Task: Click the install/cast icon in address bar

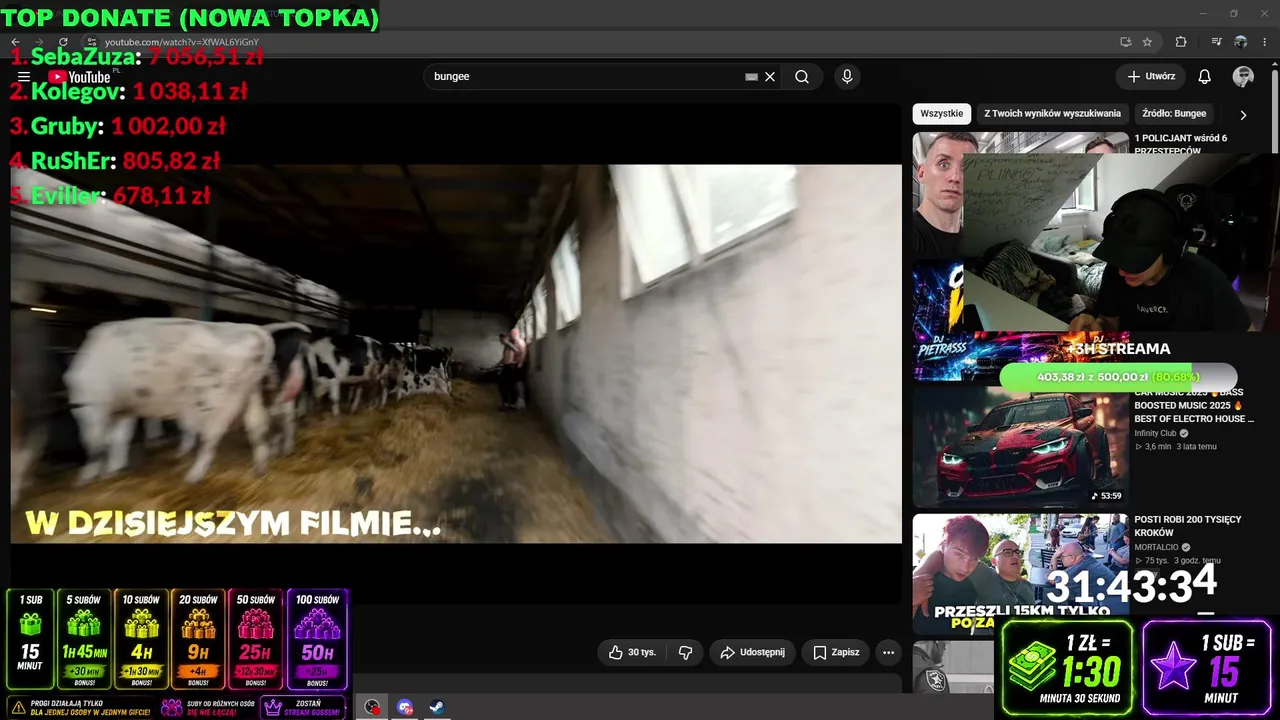Action: pyautogui.click(x=1125, y=42)
